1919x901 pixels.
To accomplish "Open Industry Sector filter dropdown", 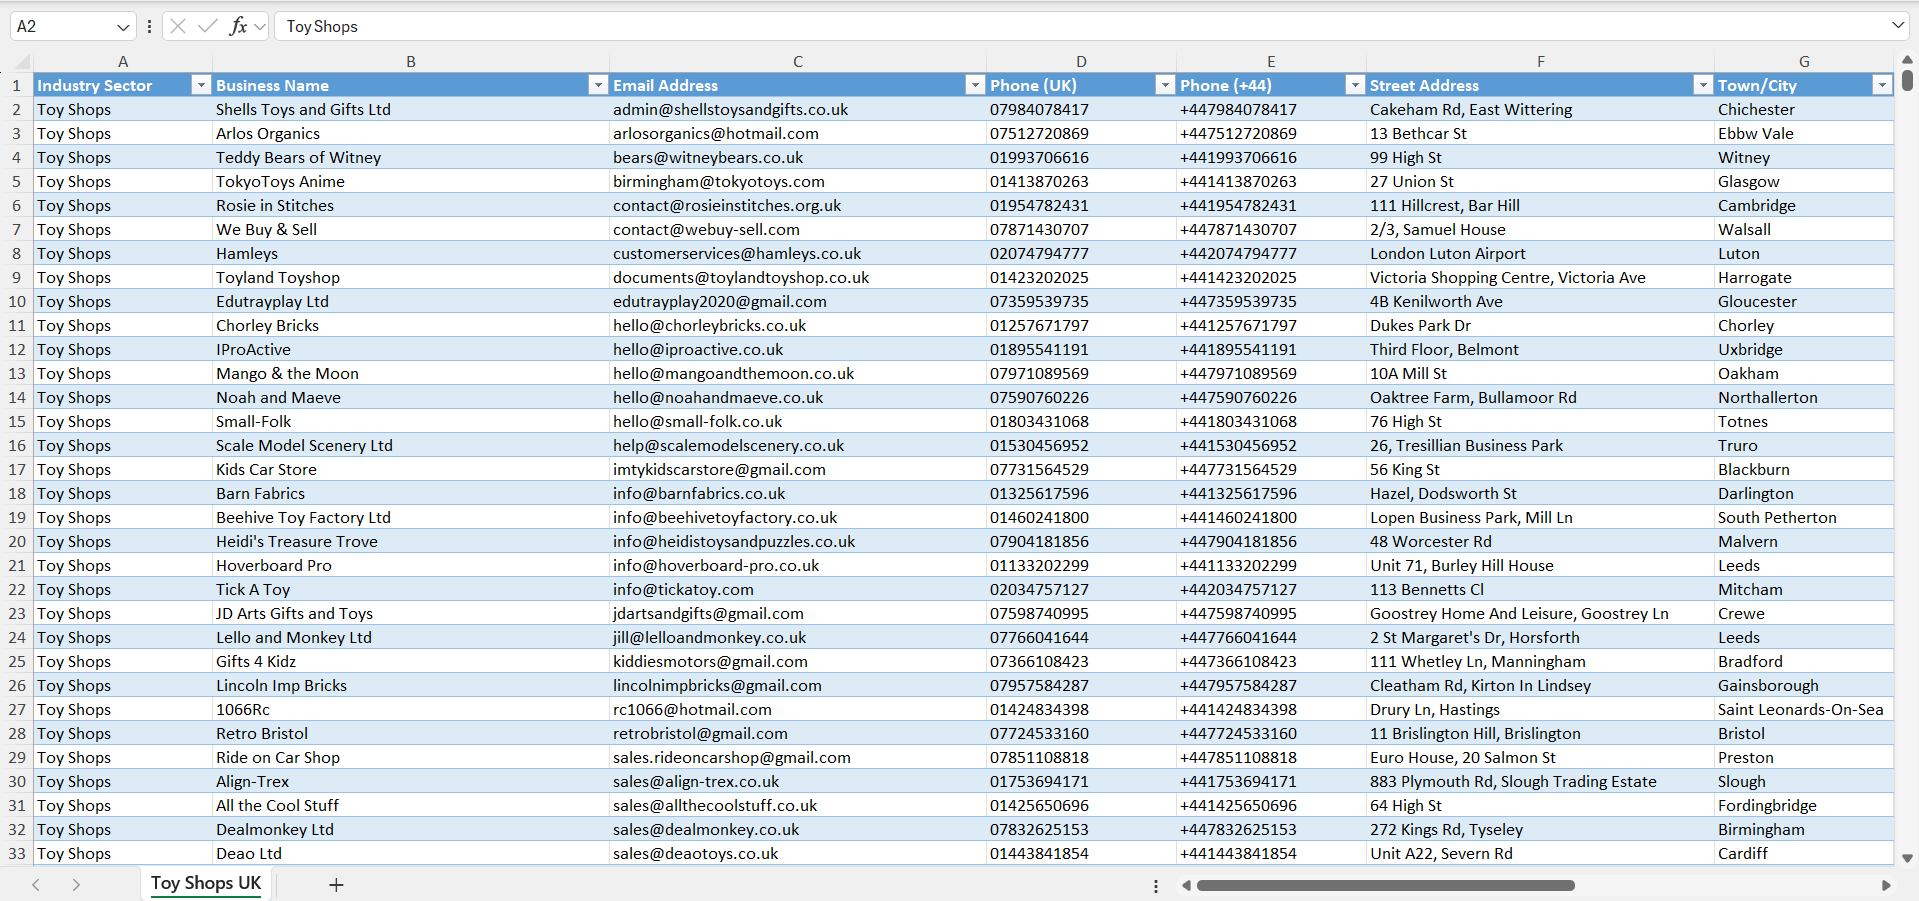I will tap(201, 85).
